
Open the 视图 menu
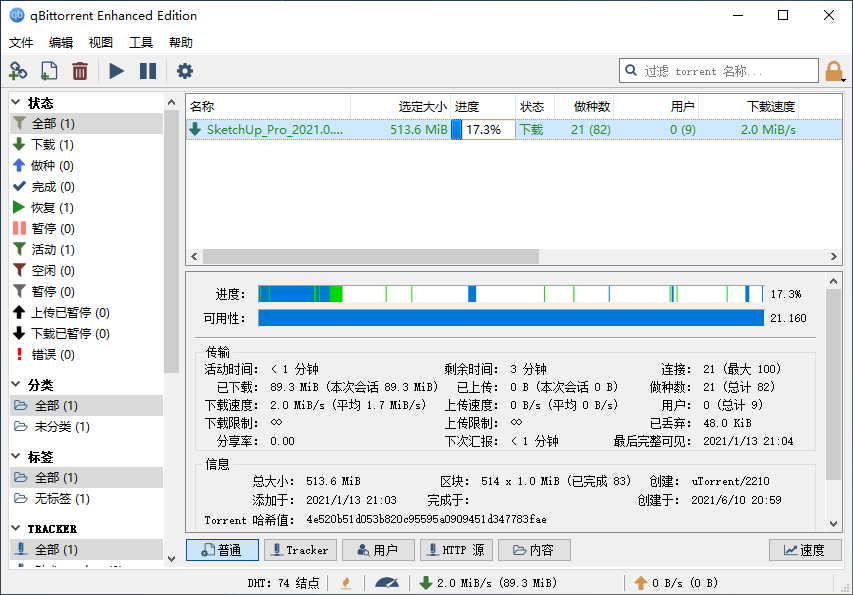101,42
